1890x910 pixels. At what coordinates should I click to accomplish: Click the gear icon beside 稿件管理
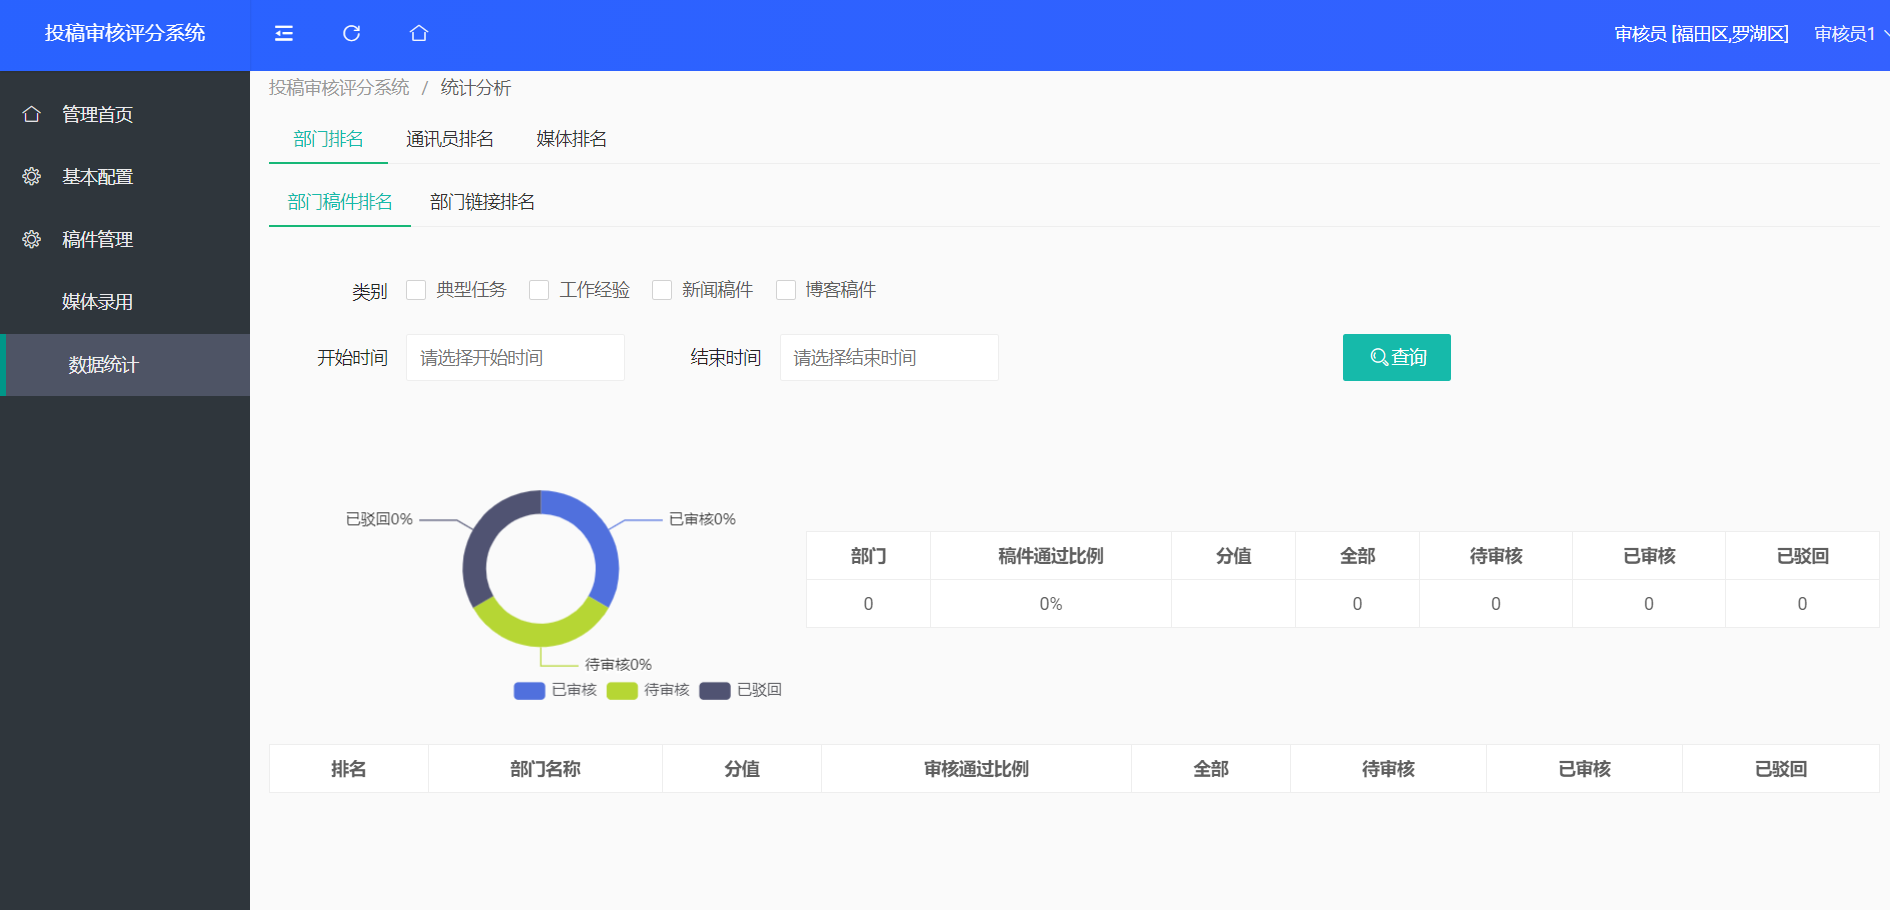pos(32,239)
